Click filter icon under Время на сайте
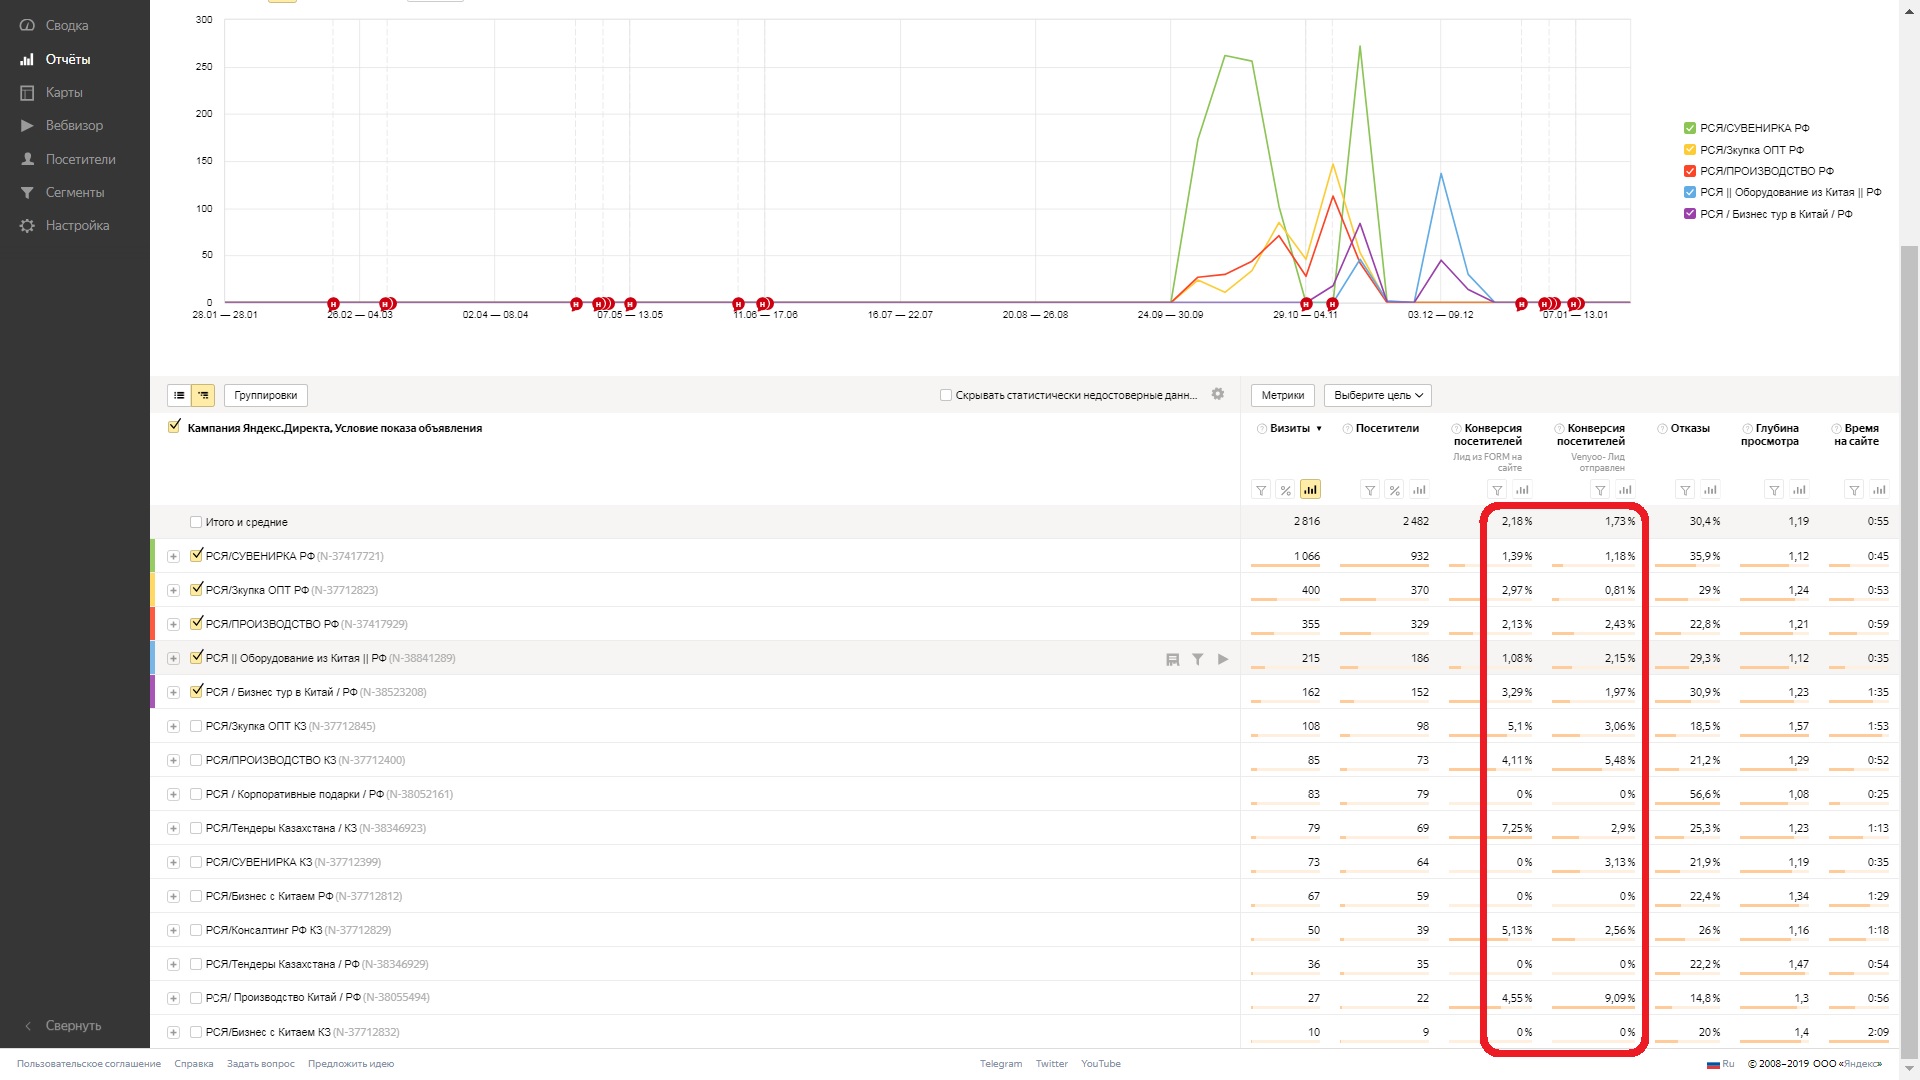Image resolution: width=1920 pixels, height=1080 pixels. click(x=1854, y=490)
